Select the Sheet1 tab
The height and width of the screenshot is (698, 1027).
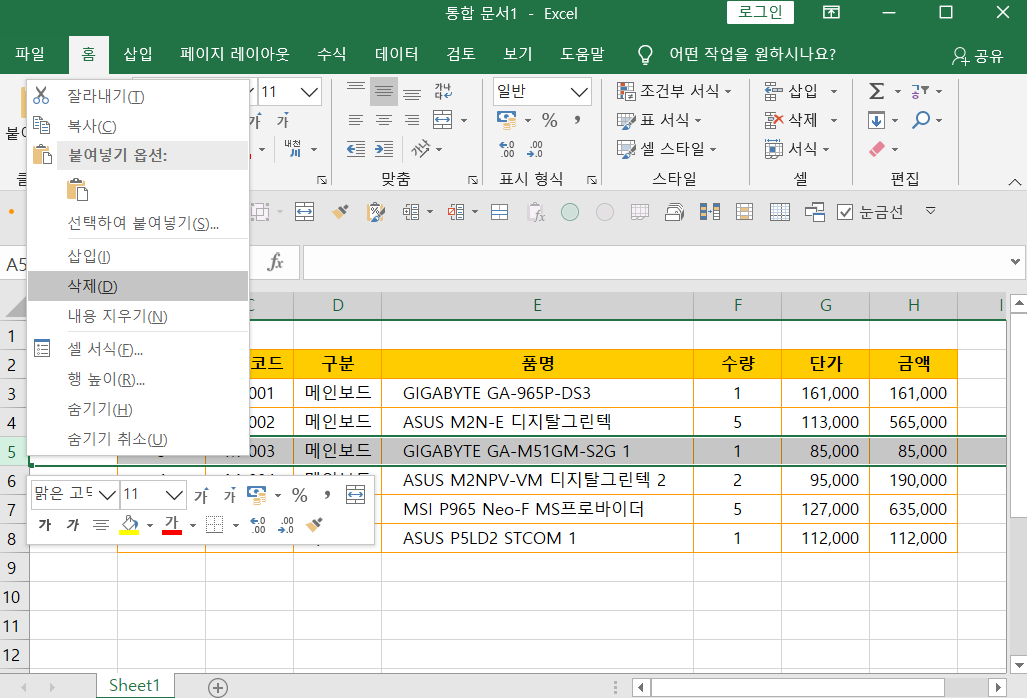pyautogui.click(x=134, y=686)
